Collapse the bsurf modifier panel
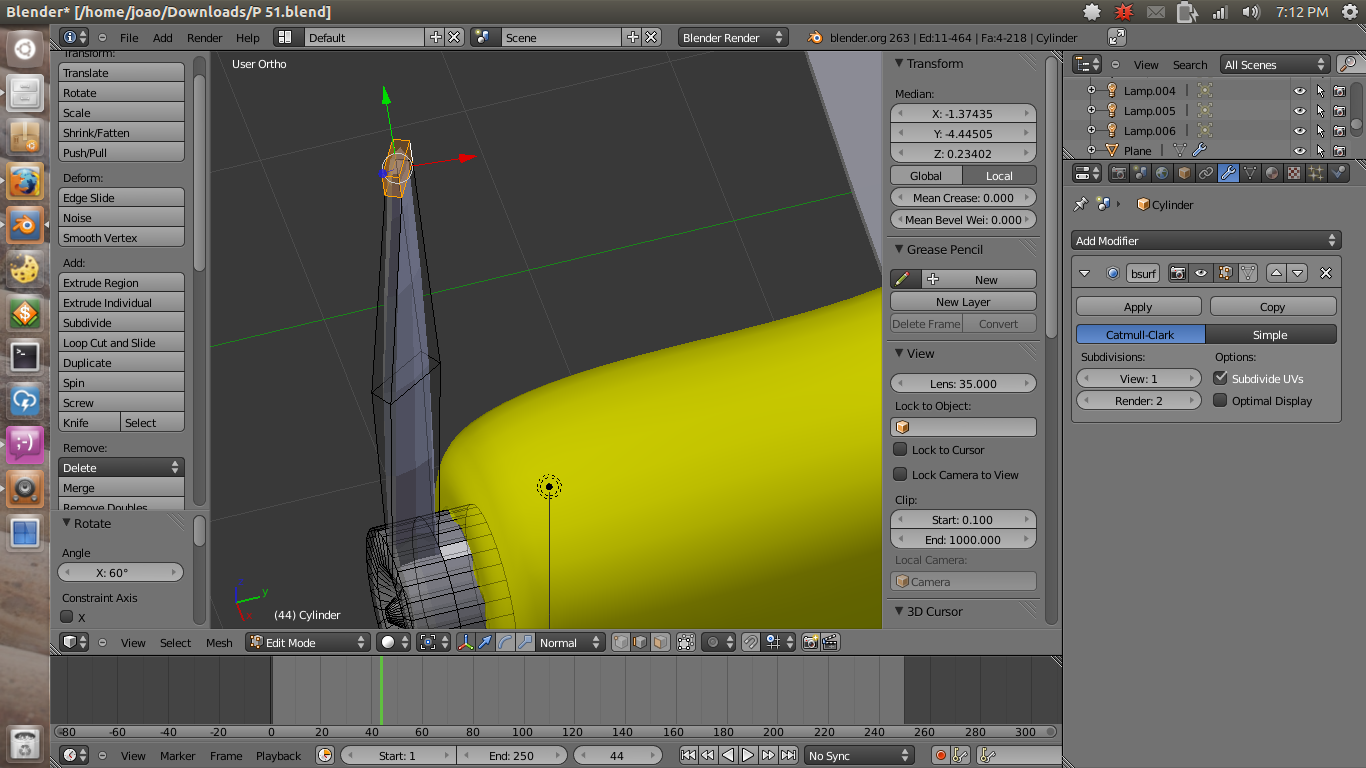Image resolution: width=1366 pixels, height=768 pixels. click(1084, 272)
